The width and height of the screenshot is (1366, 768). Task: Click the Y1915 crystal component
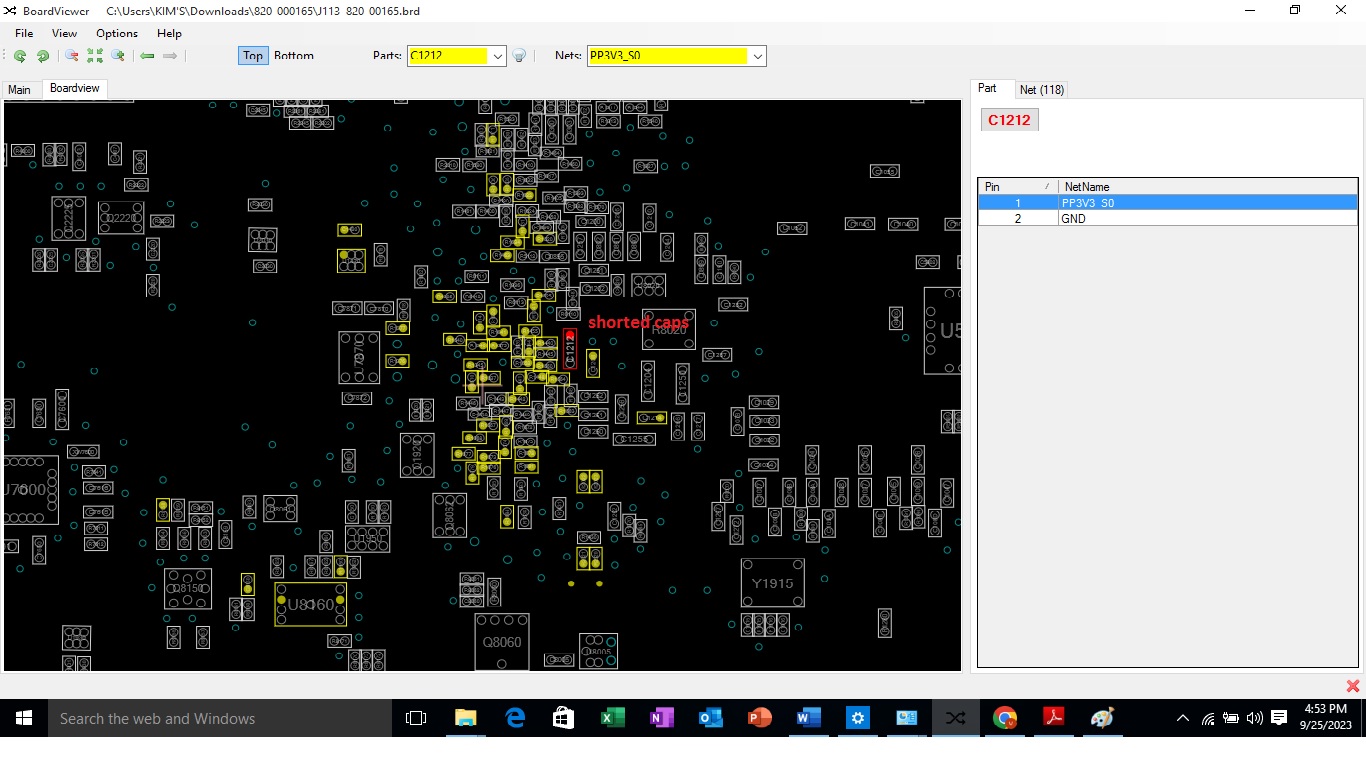[x=772, y=583]
